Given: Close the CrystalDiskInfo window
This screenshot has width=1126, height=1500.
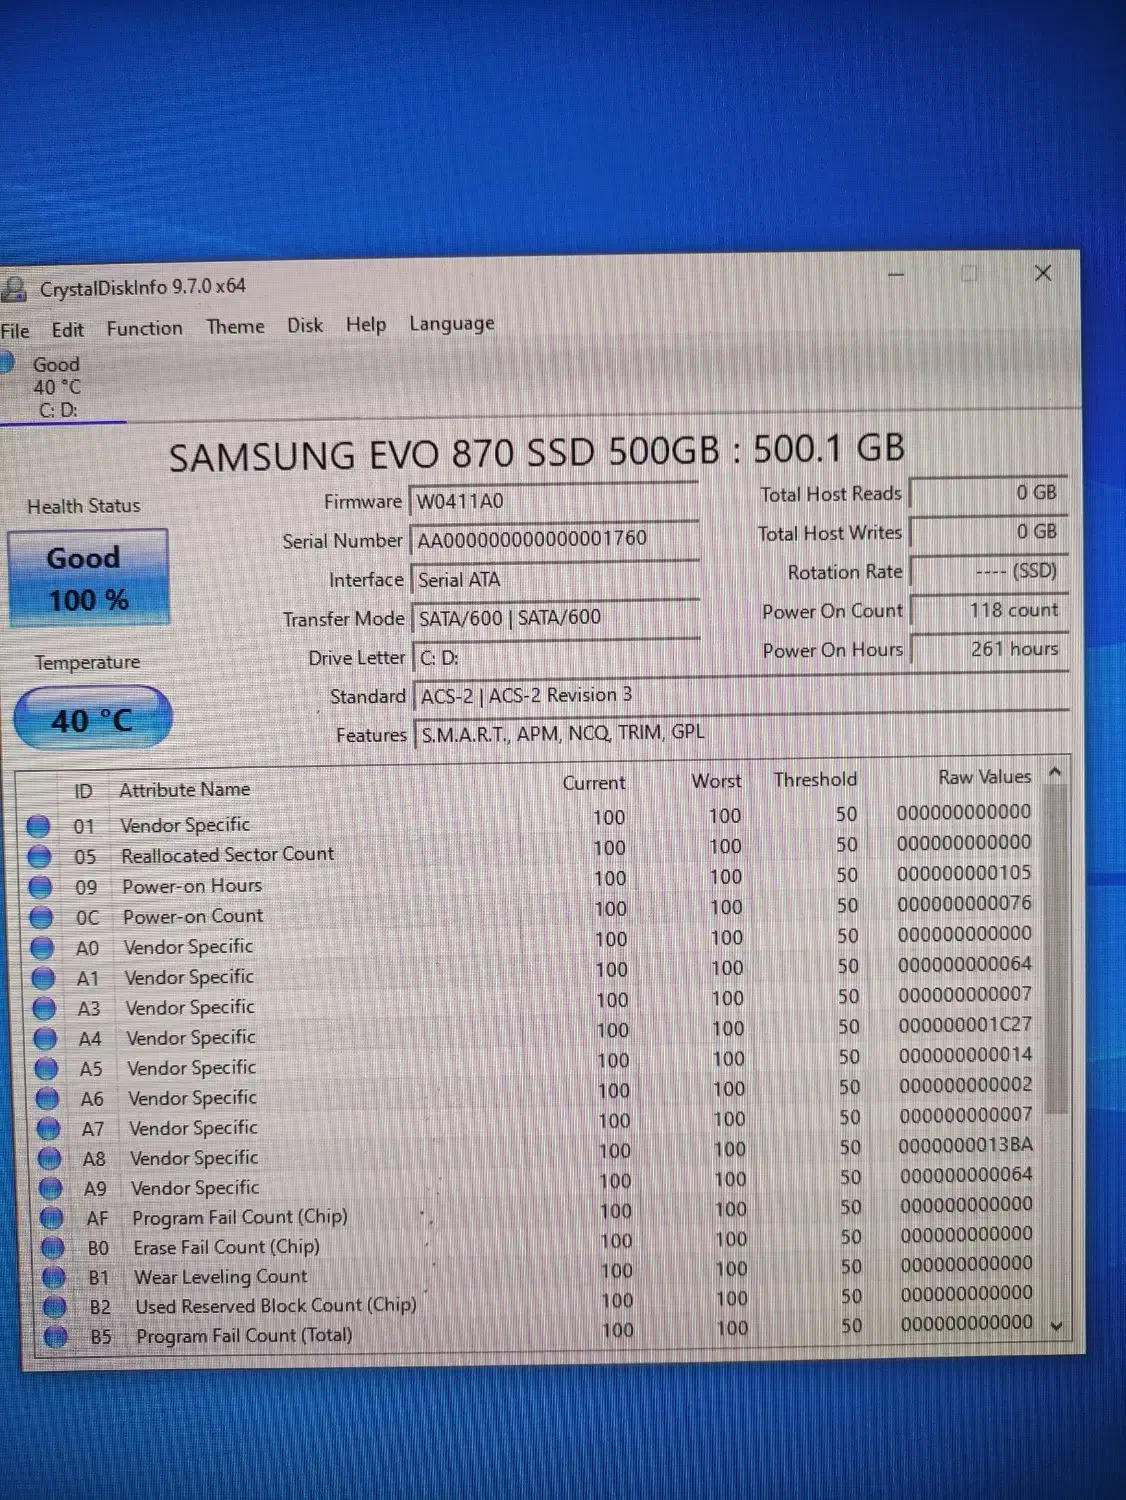Looking at the screenshot, I should pos(1043,273).
